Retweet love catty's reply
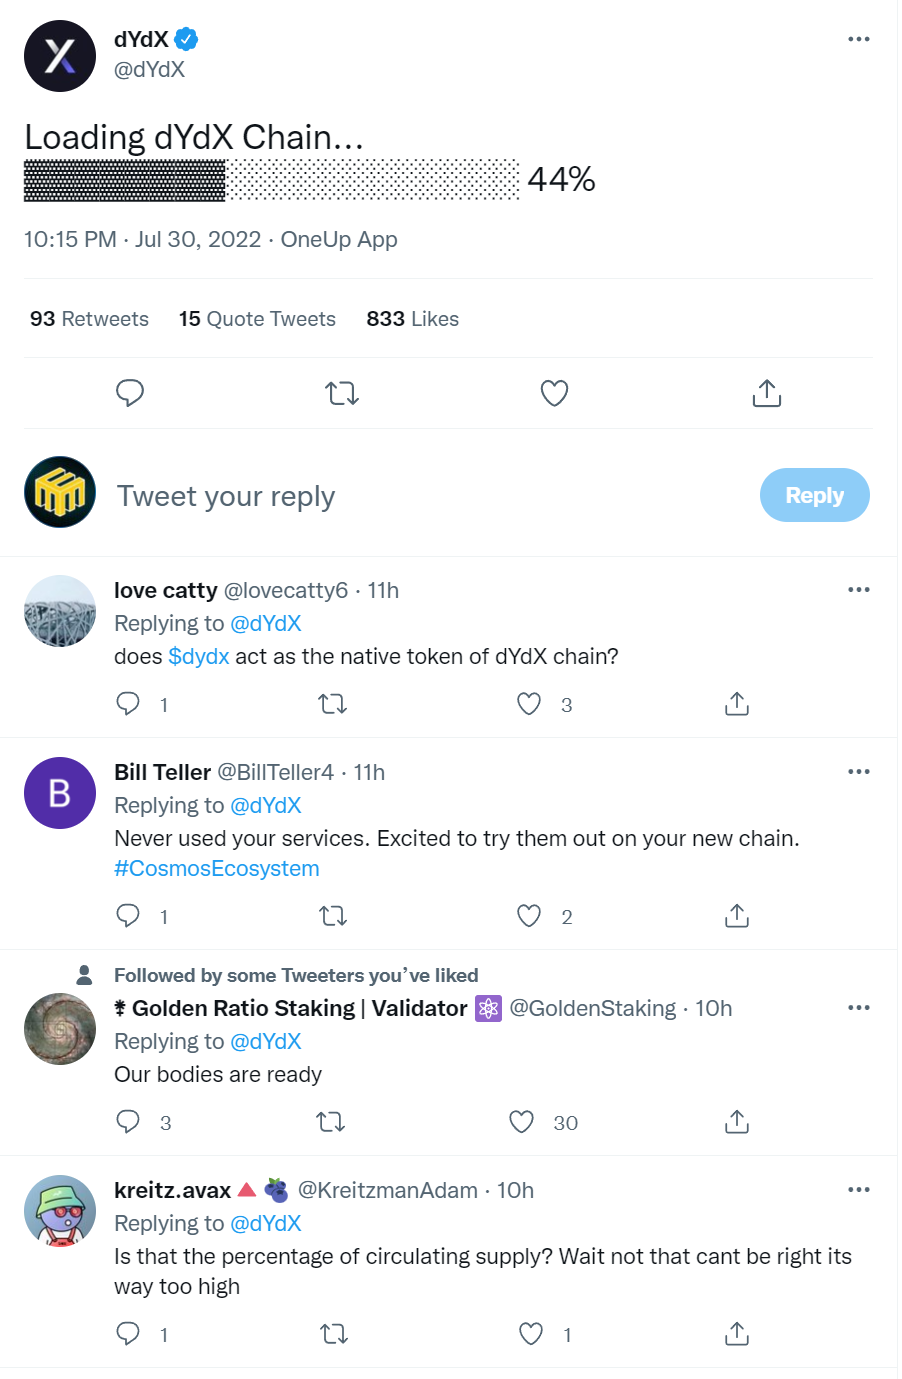This screenshot has height=1379, width=902. coord(333,704)
